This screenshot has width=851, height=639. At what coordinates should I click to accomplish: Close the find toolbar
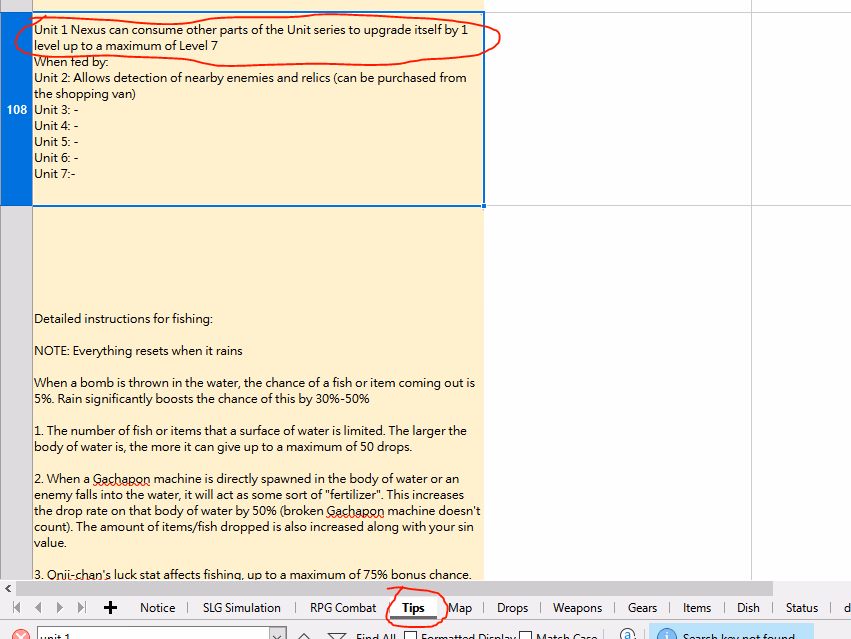[x=20, y=635]
